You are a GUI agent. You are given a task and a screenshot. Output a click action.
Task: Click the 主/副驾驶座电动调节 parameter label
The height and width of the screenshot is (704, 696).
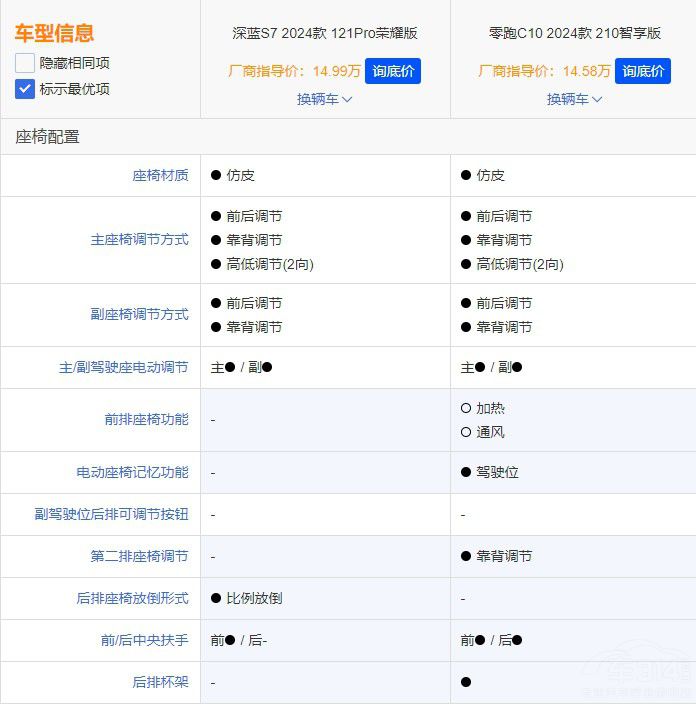point(123,367)
